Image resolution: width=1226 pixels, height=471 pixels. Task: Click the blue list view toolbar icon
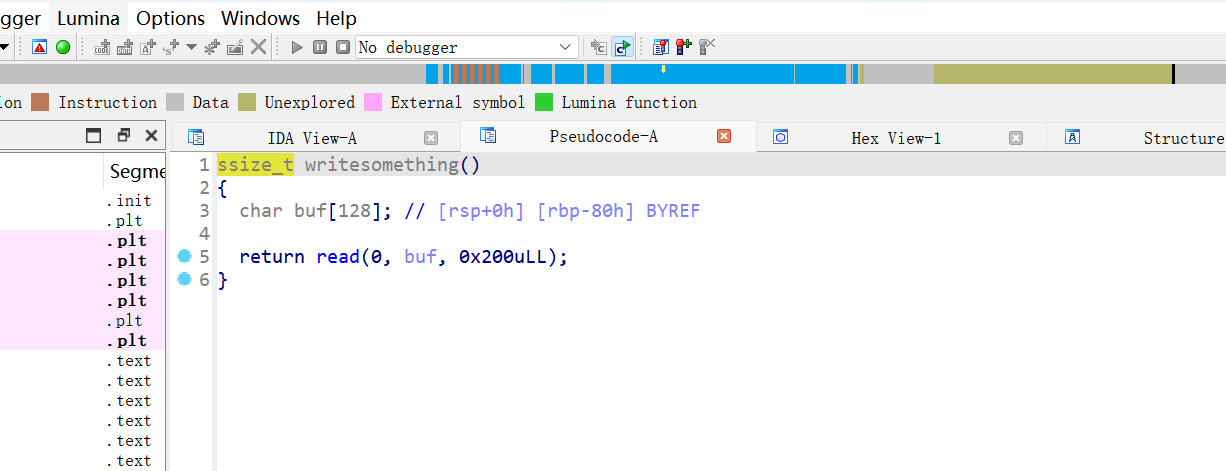click(x=660, y=47)
